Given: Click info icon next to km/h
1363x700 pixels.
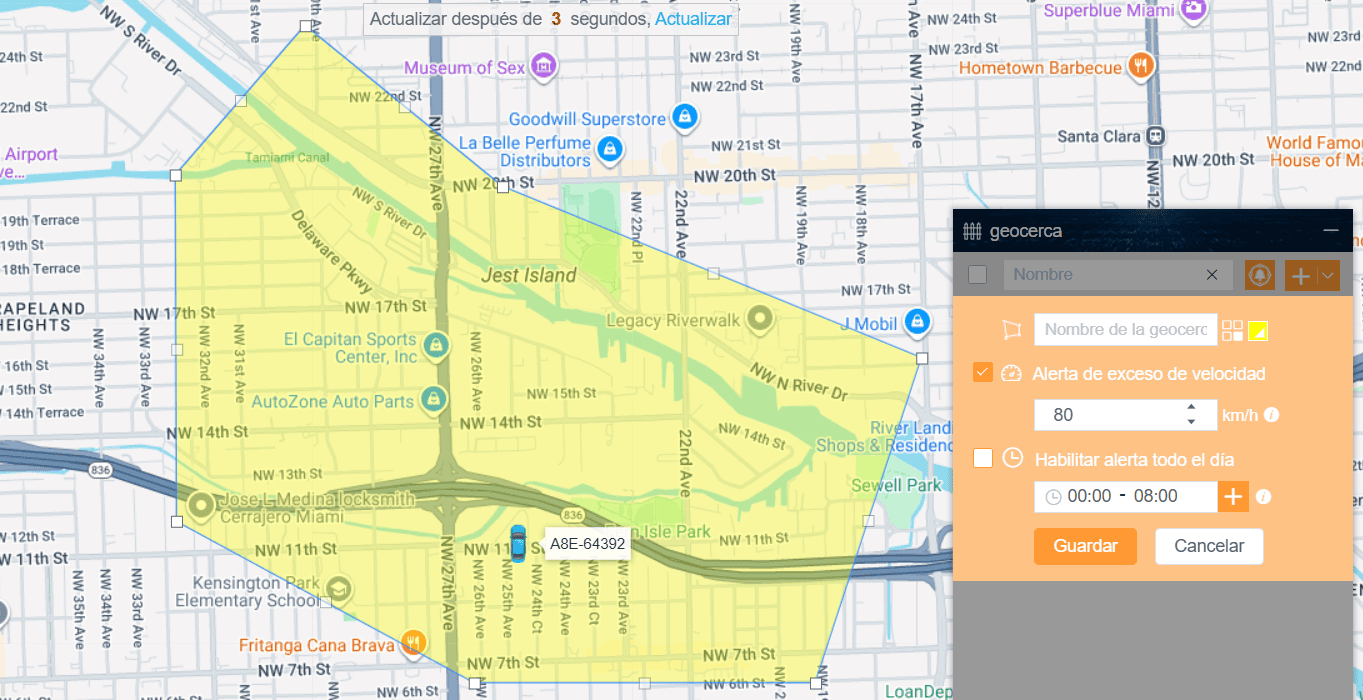Looking at the screenshot, I should click(1272, 415).
